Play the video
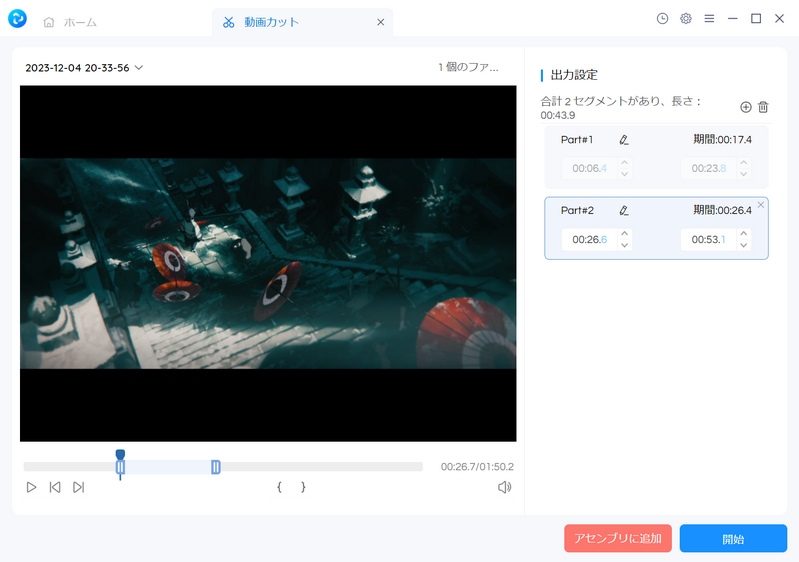Viewport: 799px width, 562px height. [x=31, y=487]
